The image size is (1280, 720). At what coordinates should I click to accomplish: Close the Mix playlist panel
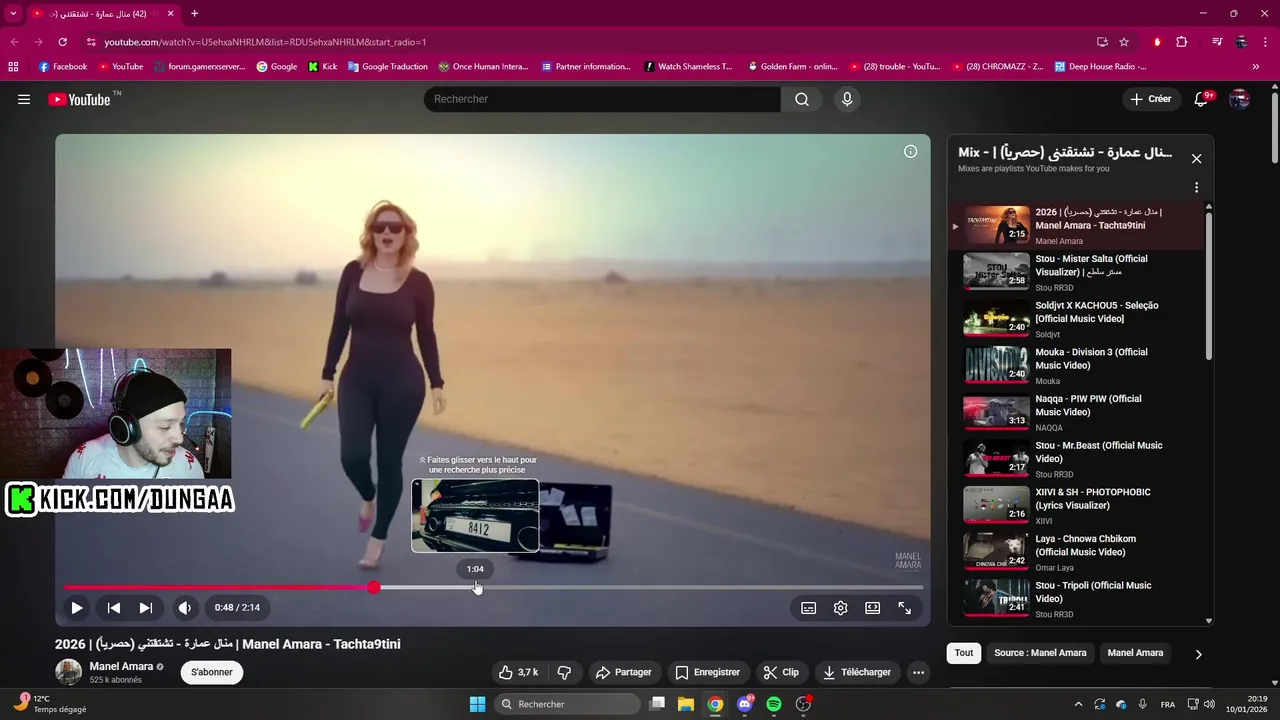1196,158
